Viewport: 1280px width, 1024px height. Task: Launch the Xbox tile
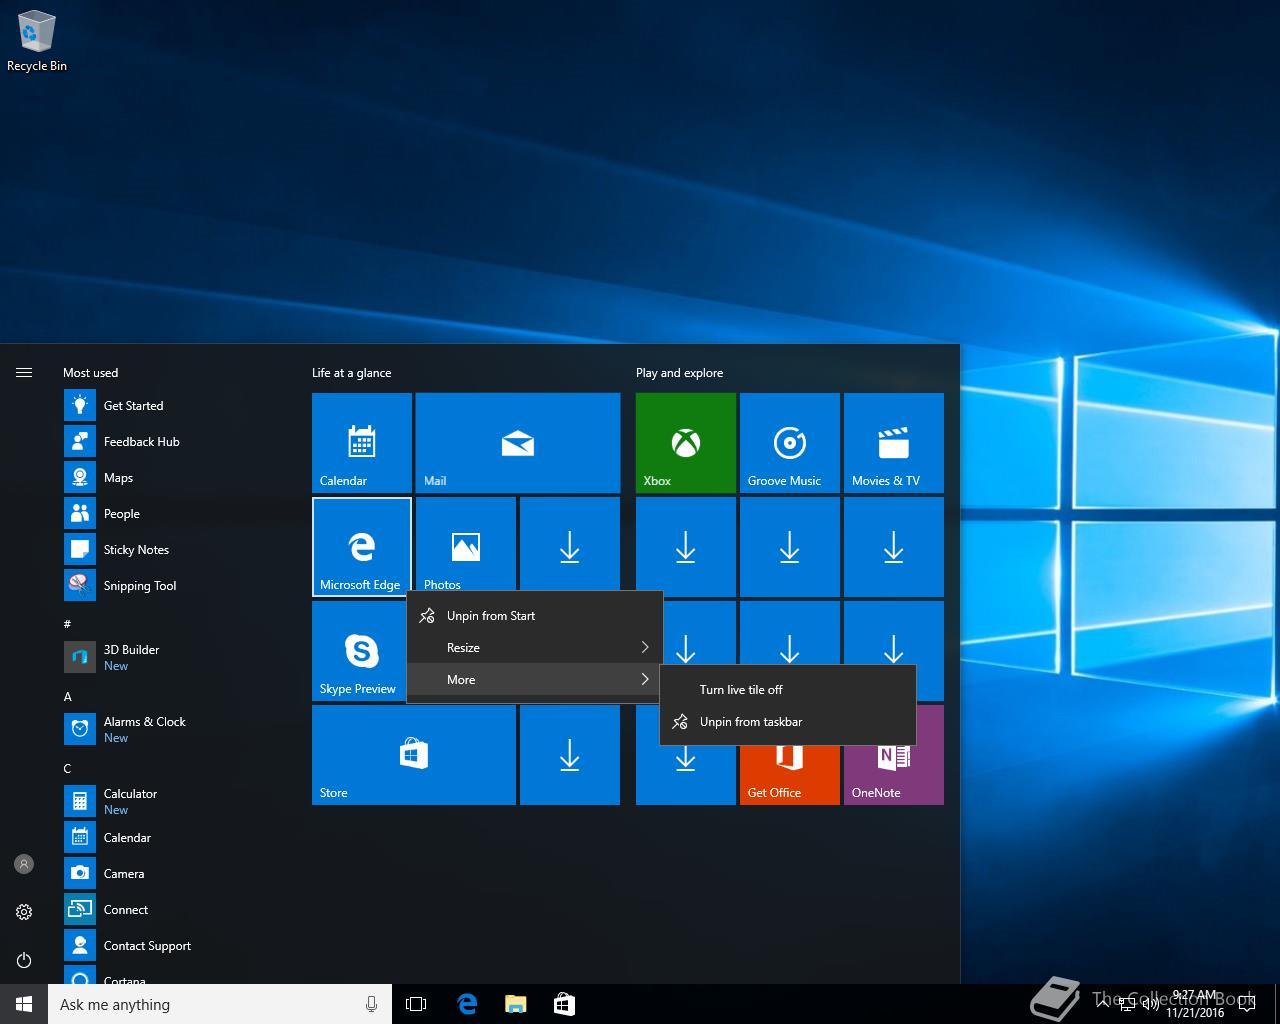coord(686,443)
